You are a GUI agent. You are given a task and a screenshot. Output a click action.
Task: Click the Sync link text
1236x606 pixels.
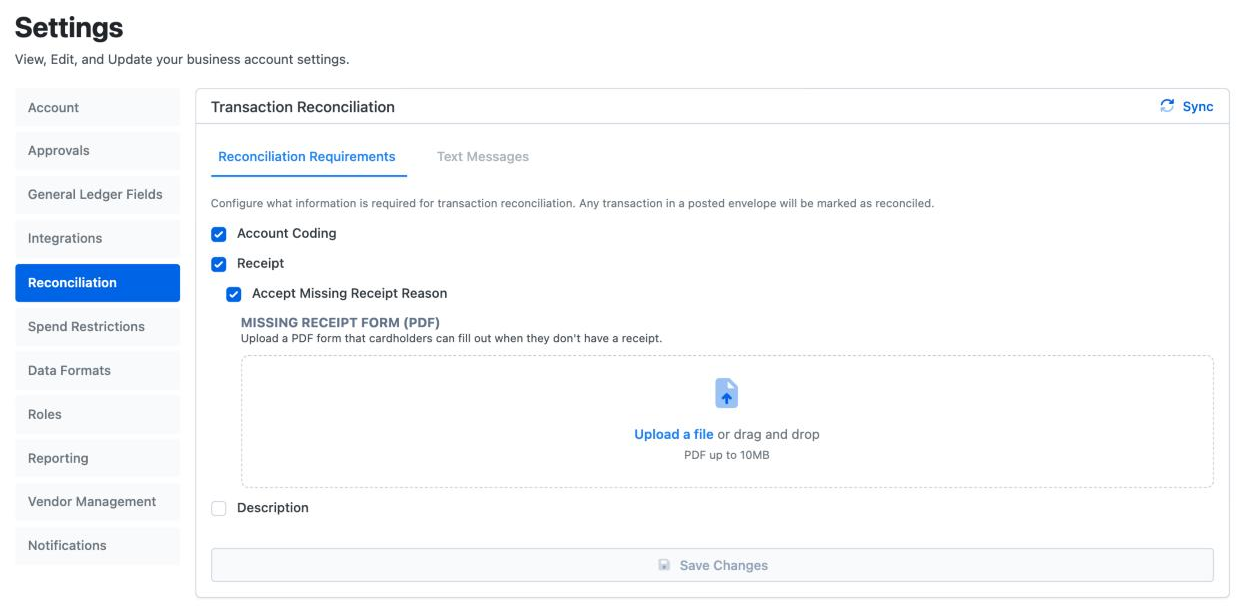[x=1198, y=107]
